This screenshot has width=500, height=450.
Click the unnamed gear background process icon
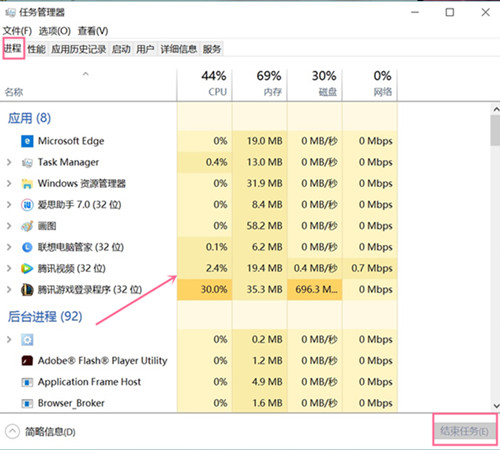click(27, 340)
